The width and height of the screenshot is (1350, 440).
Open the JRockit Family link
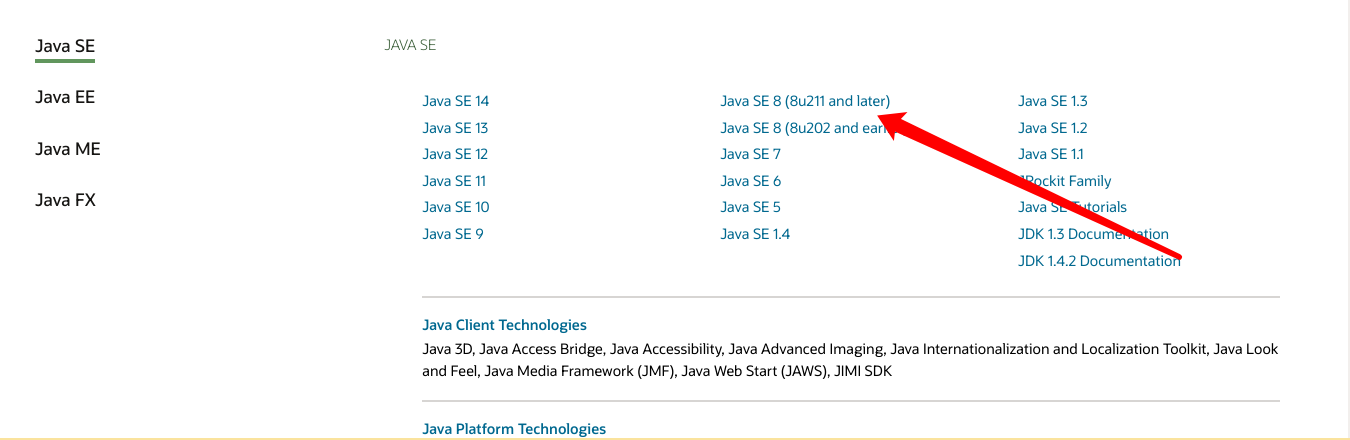click(1065, 181)
